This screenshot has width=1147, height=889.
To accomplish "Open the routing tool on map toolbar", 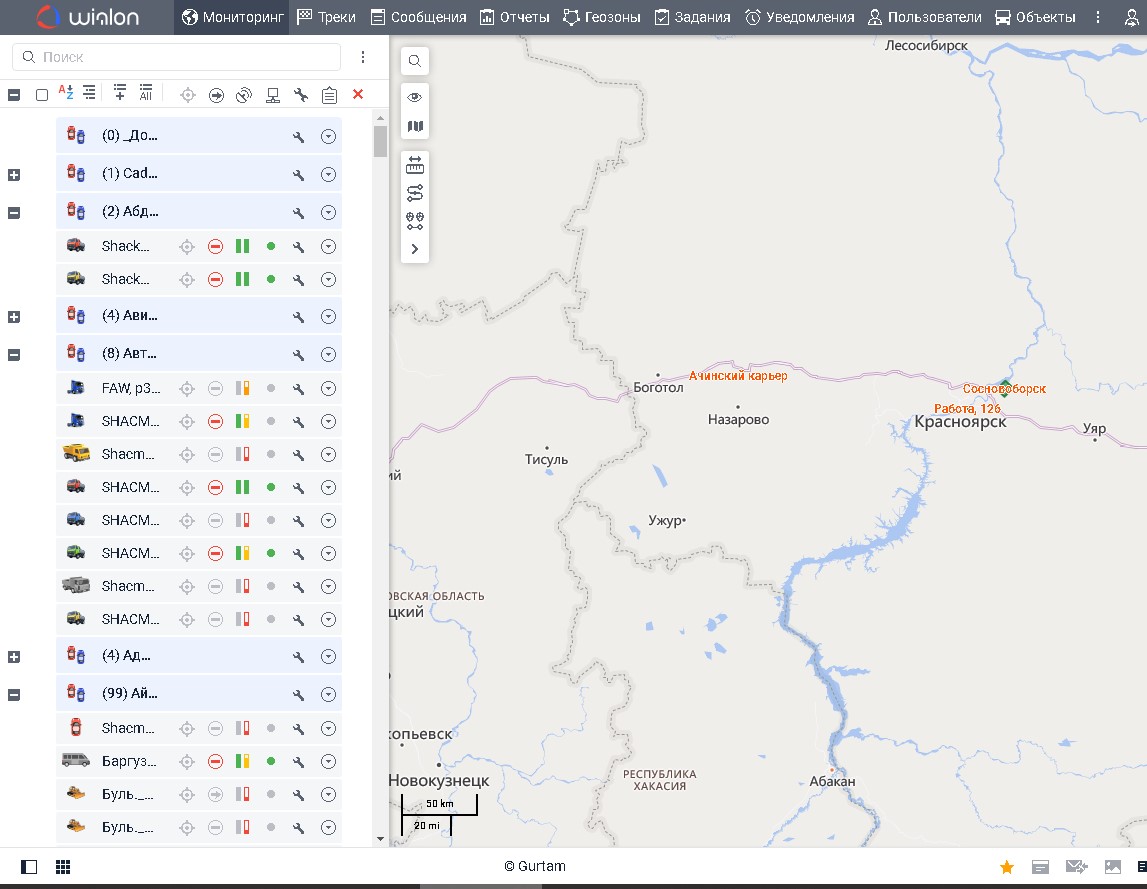I will [x=414, y=193].
